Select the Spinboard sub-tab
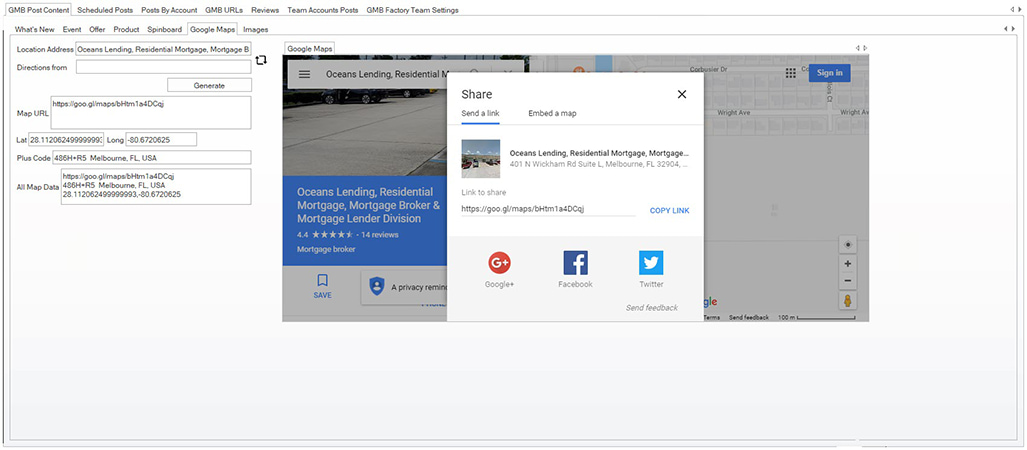Image resolution: width=1027 pixels, height=450 pixels. click(x=165, y=30)
